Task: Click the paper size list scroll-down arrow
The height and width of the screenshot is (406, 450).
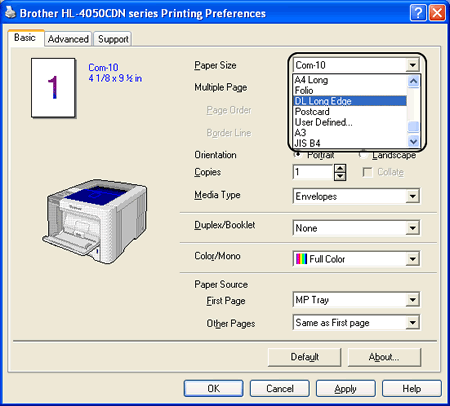Action: (413, 141)
